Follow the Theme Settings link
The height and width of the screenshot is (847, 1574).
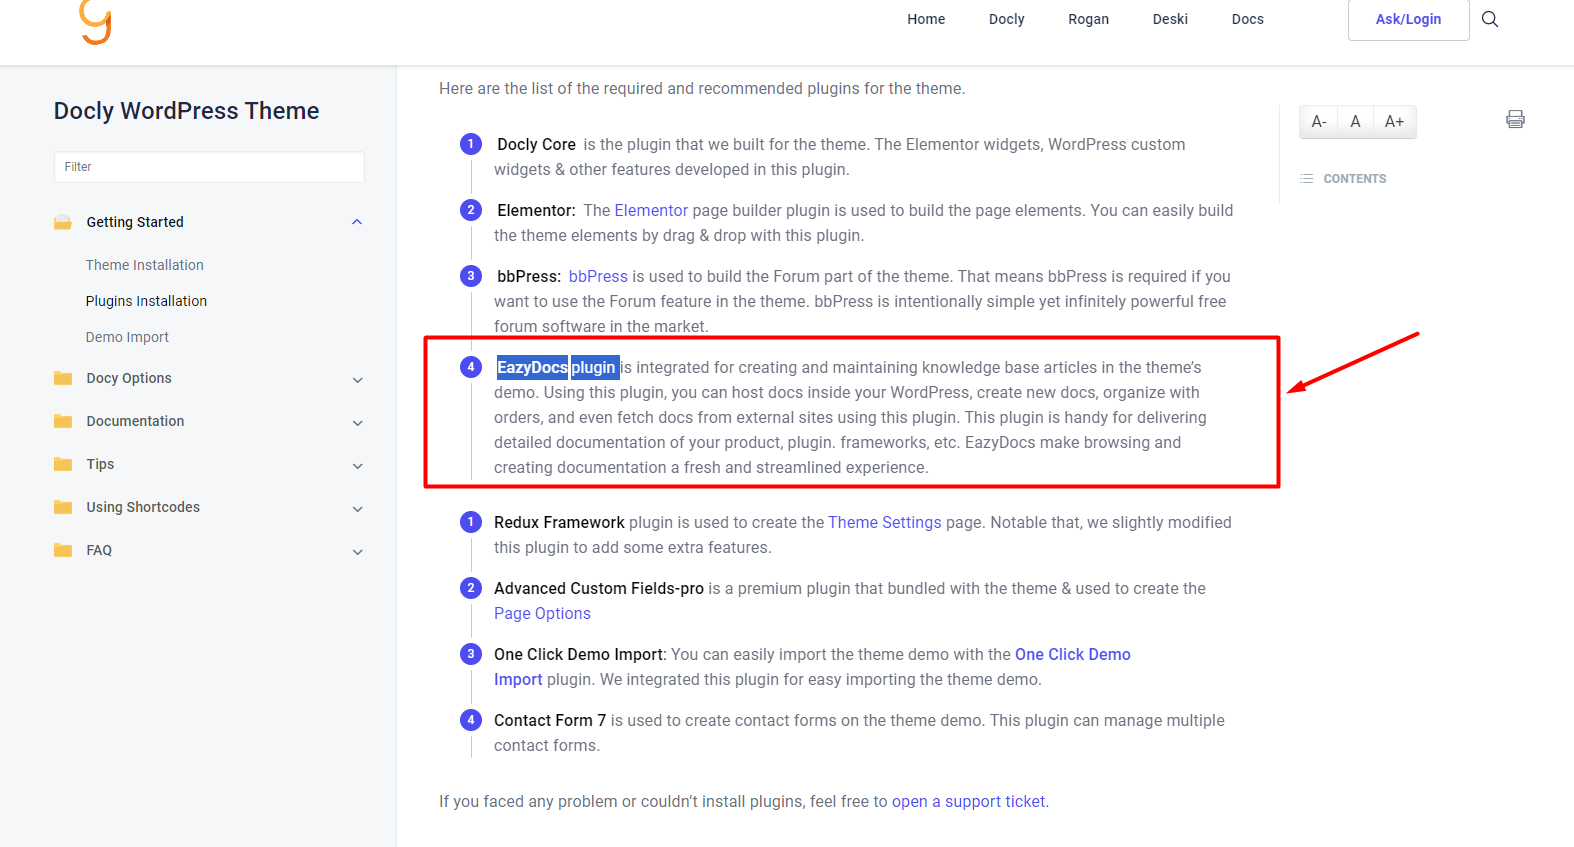click(885, 522)
